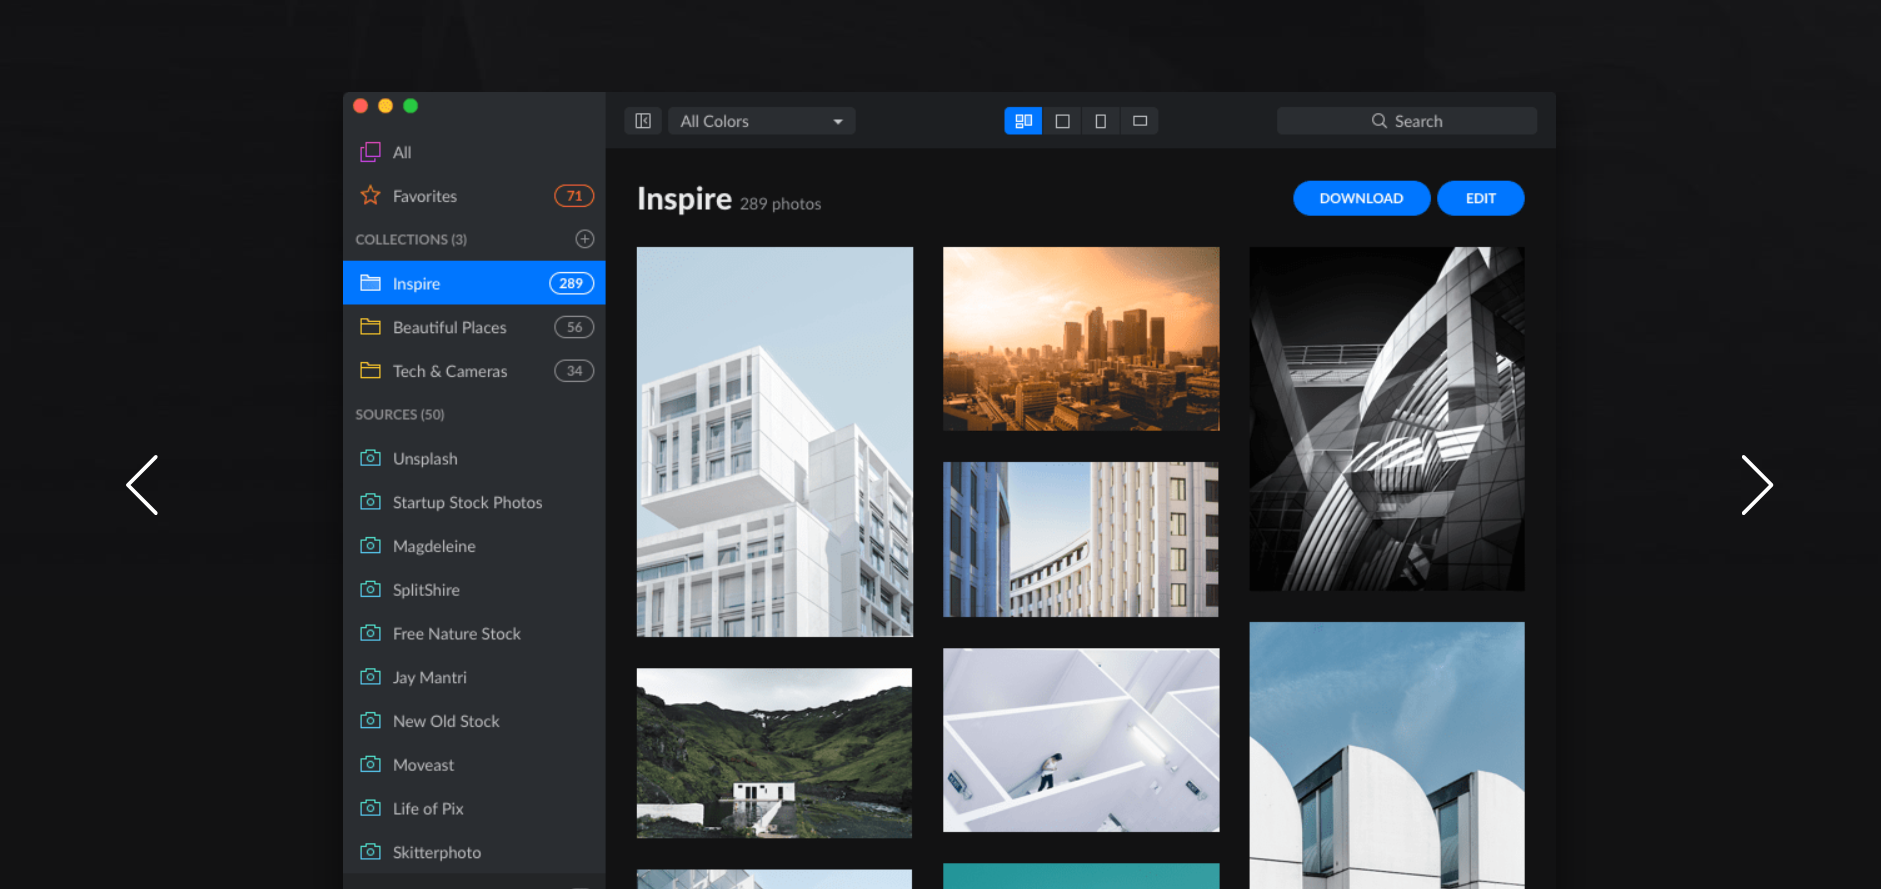Screen dimensions: 1881x889
Task: Select the Magdeleine source
Action: (x=474, y=546)
